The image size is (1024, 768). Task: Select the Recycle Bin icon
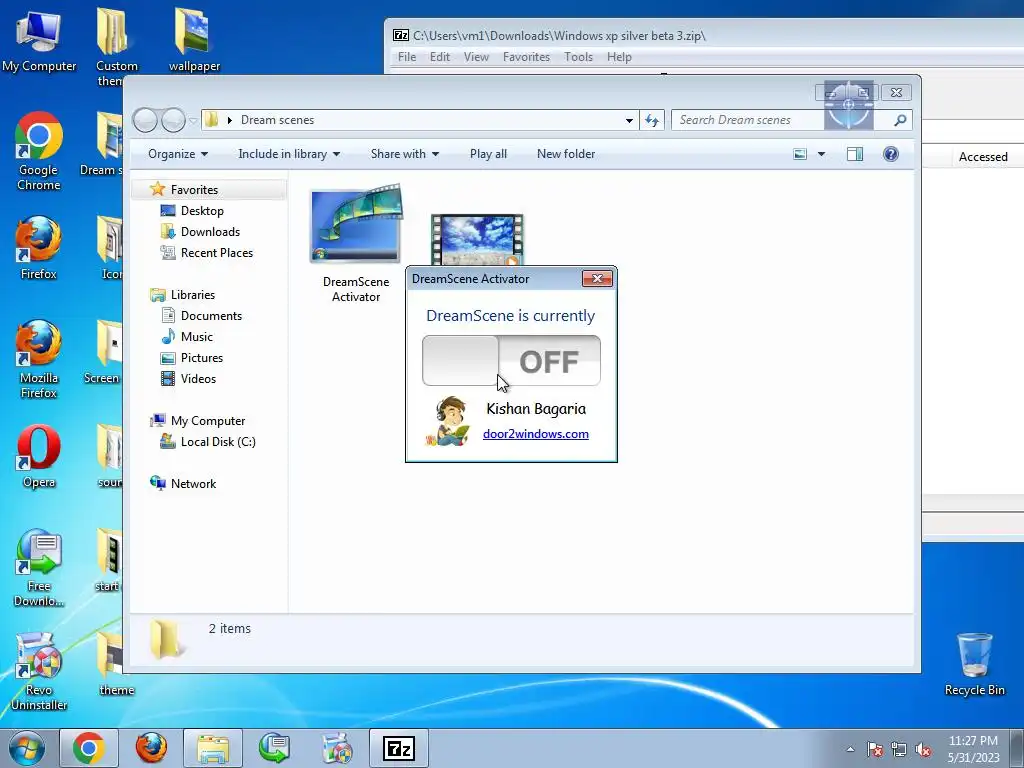click(x=974, y=665)
